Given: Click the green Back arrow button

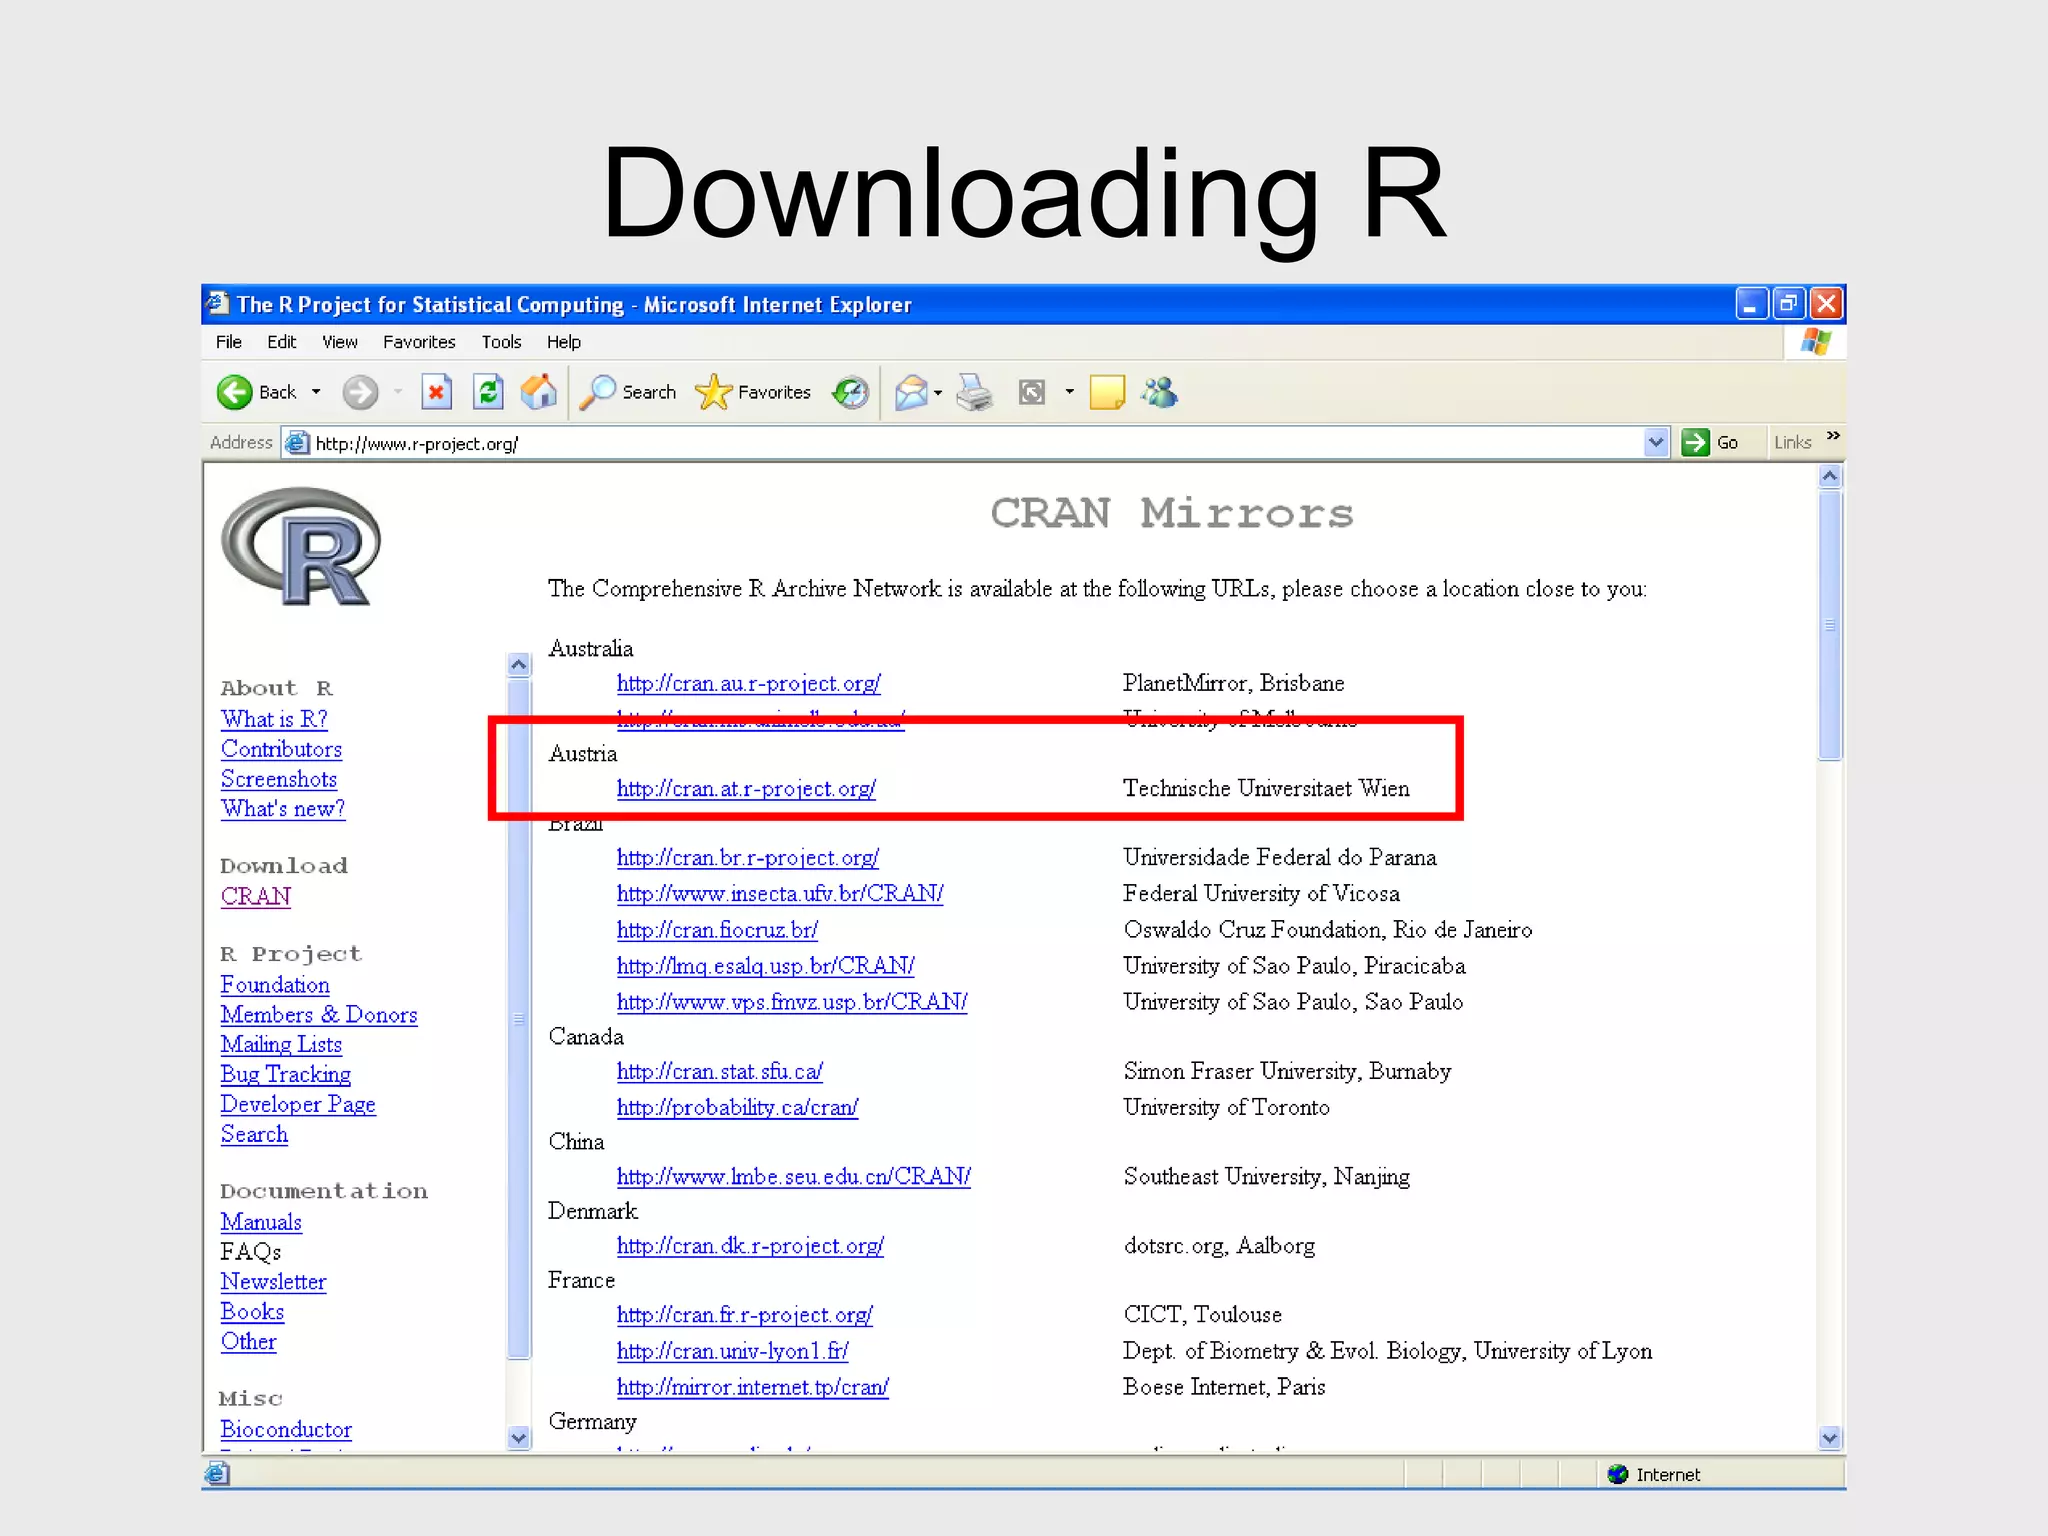Looking at the screenshot, I should pos(235,392).
